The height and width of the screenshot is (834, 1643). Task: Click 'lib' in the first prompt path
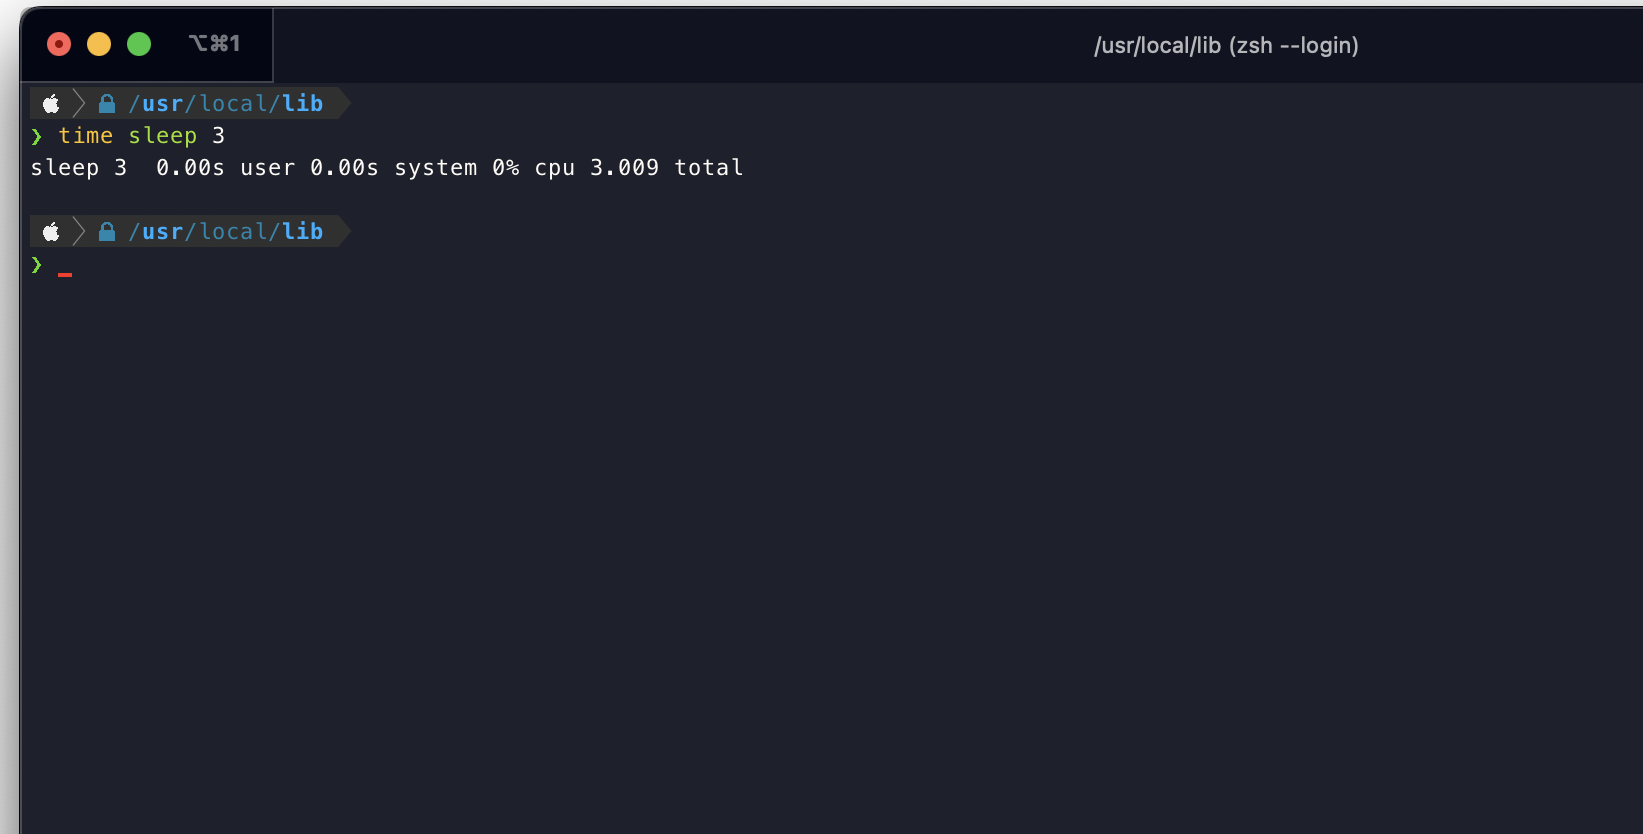[x=302, y=103]
